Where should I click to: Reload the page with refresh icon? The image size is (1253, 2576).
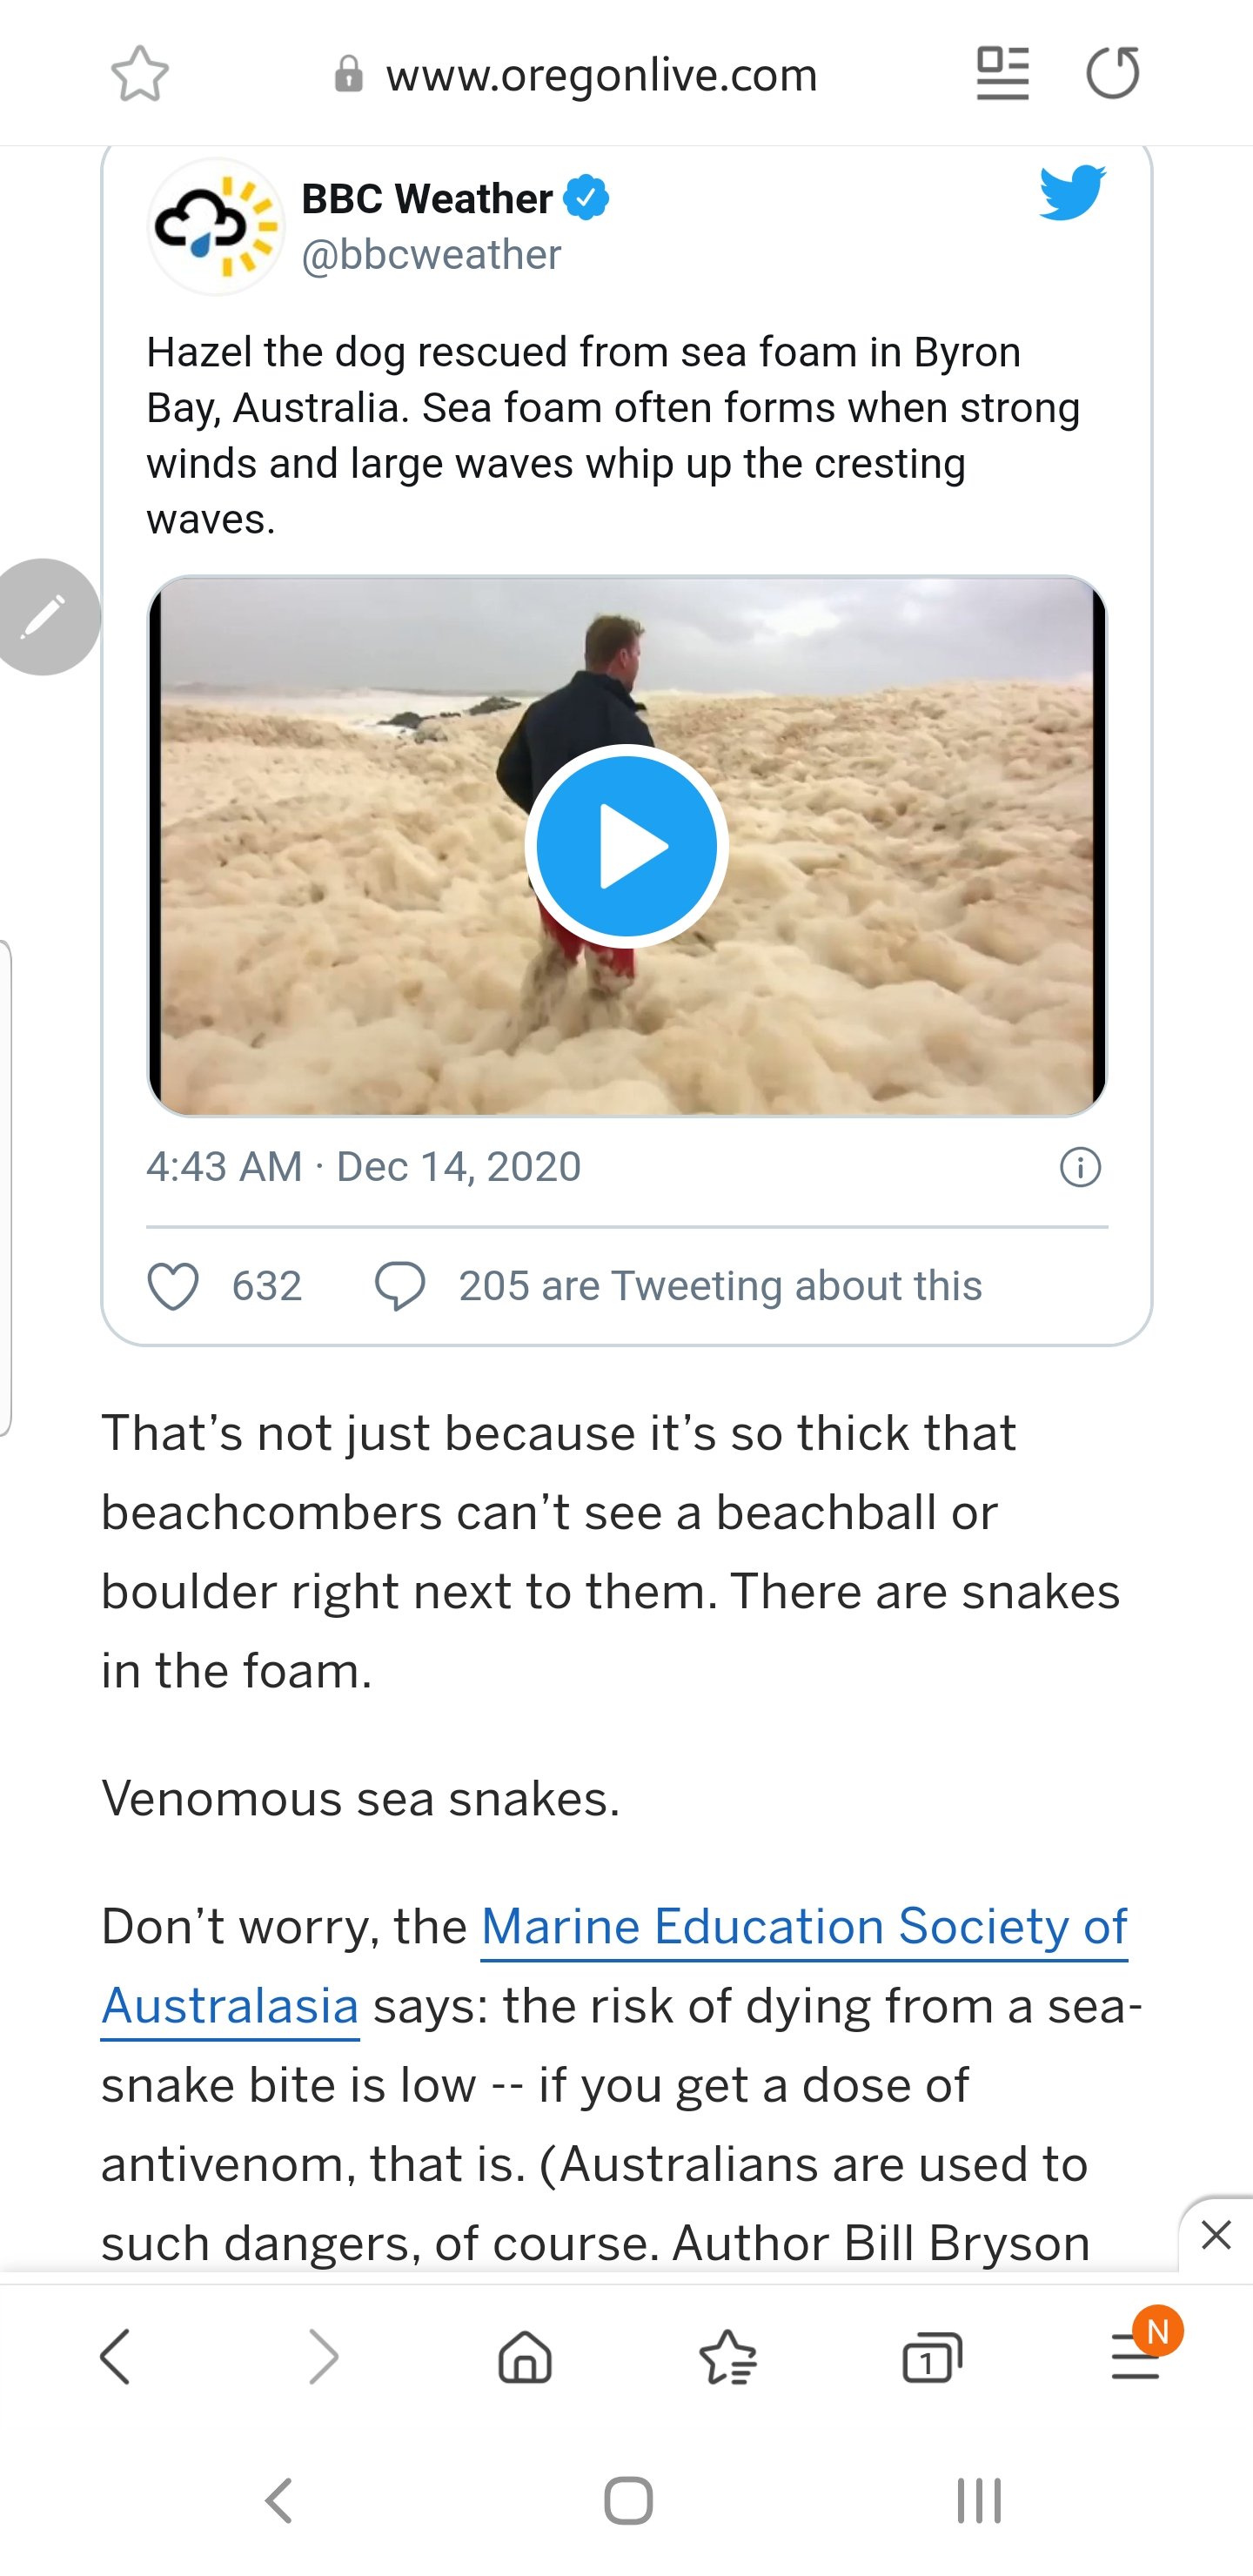point(1112,74)
